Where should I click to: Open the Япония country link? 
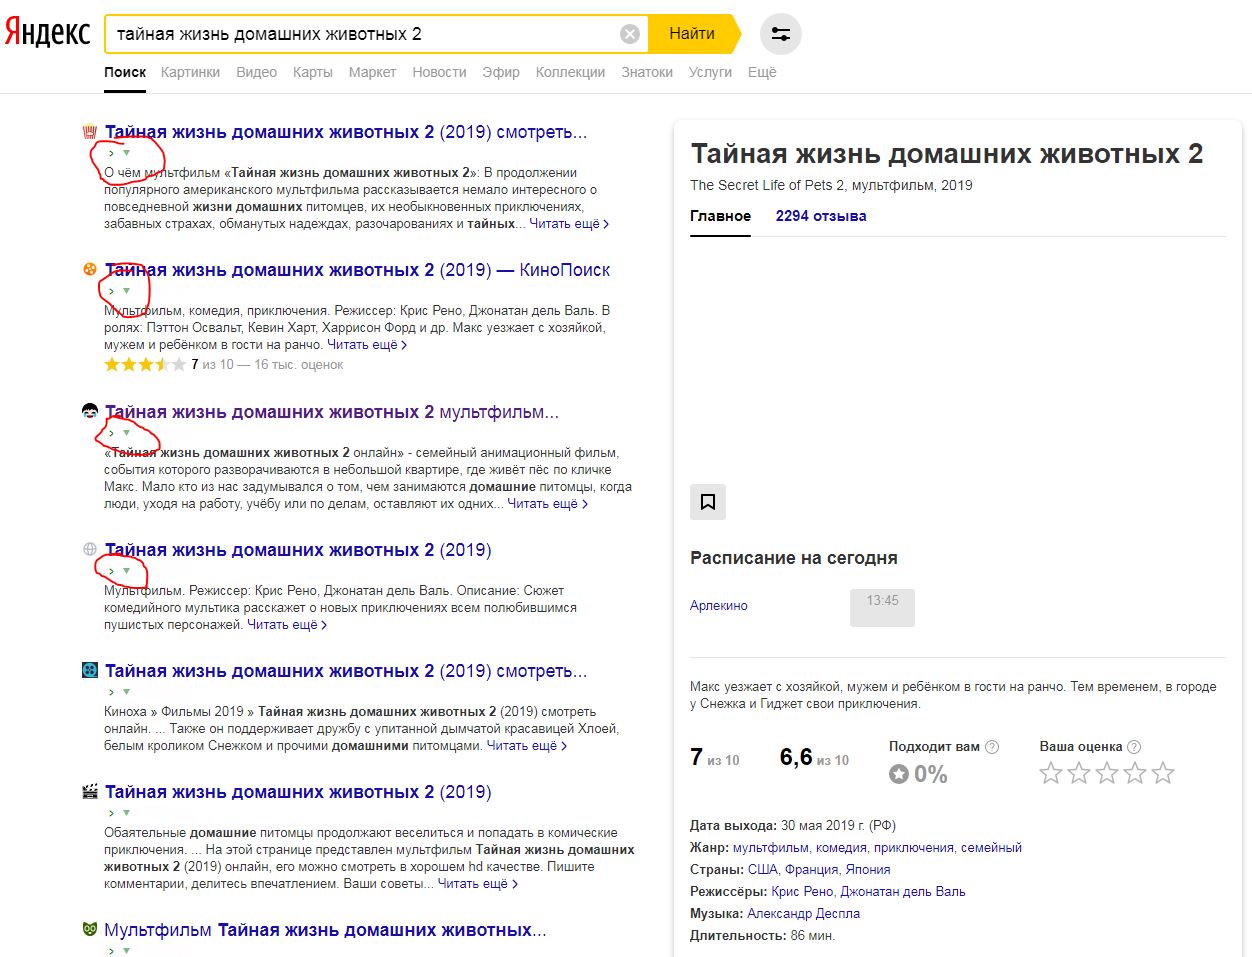coord(868,870)
